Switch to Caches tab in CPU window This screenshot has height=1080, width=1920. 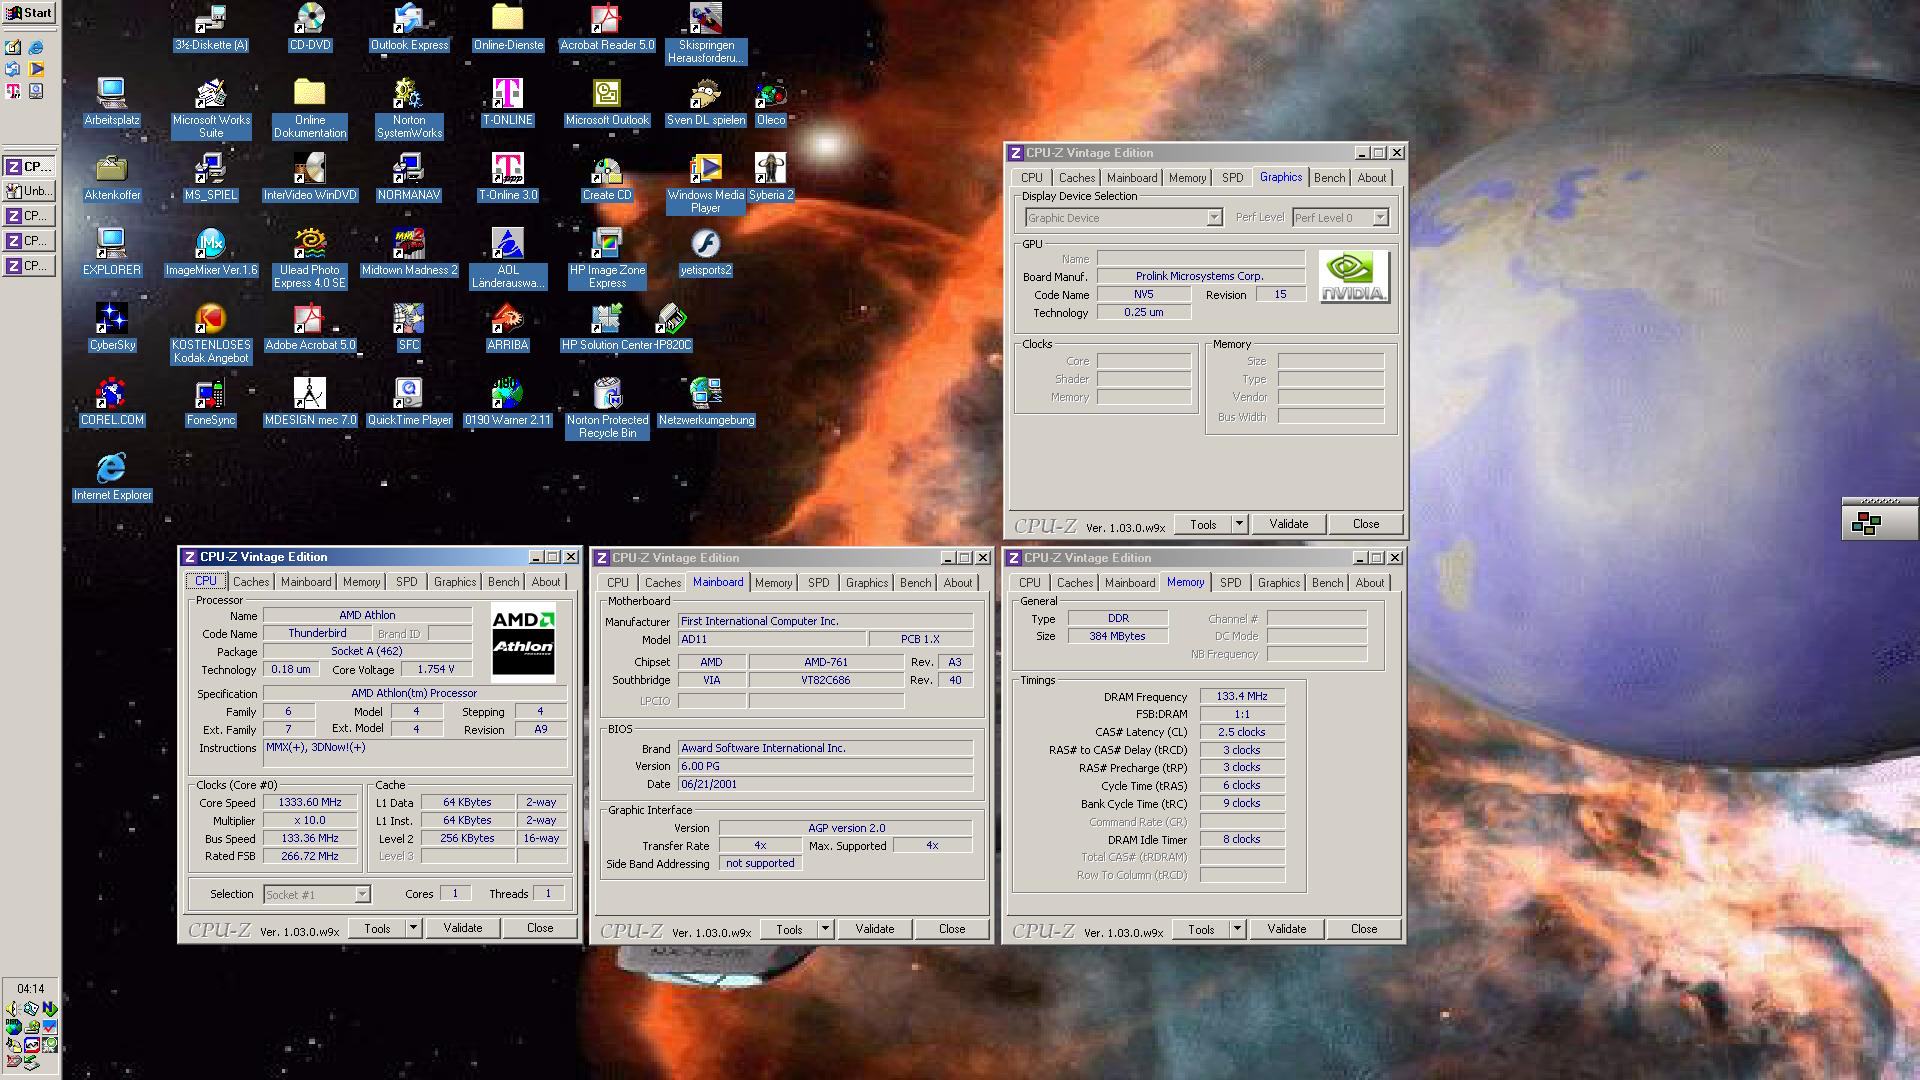click(x=251, y=582)
